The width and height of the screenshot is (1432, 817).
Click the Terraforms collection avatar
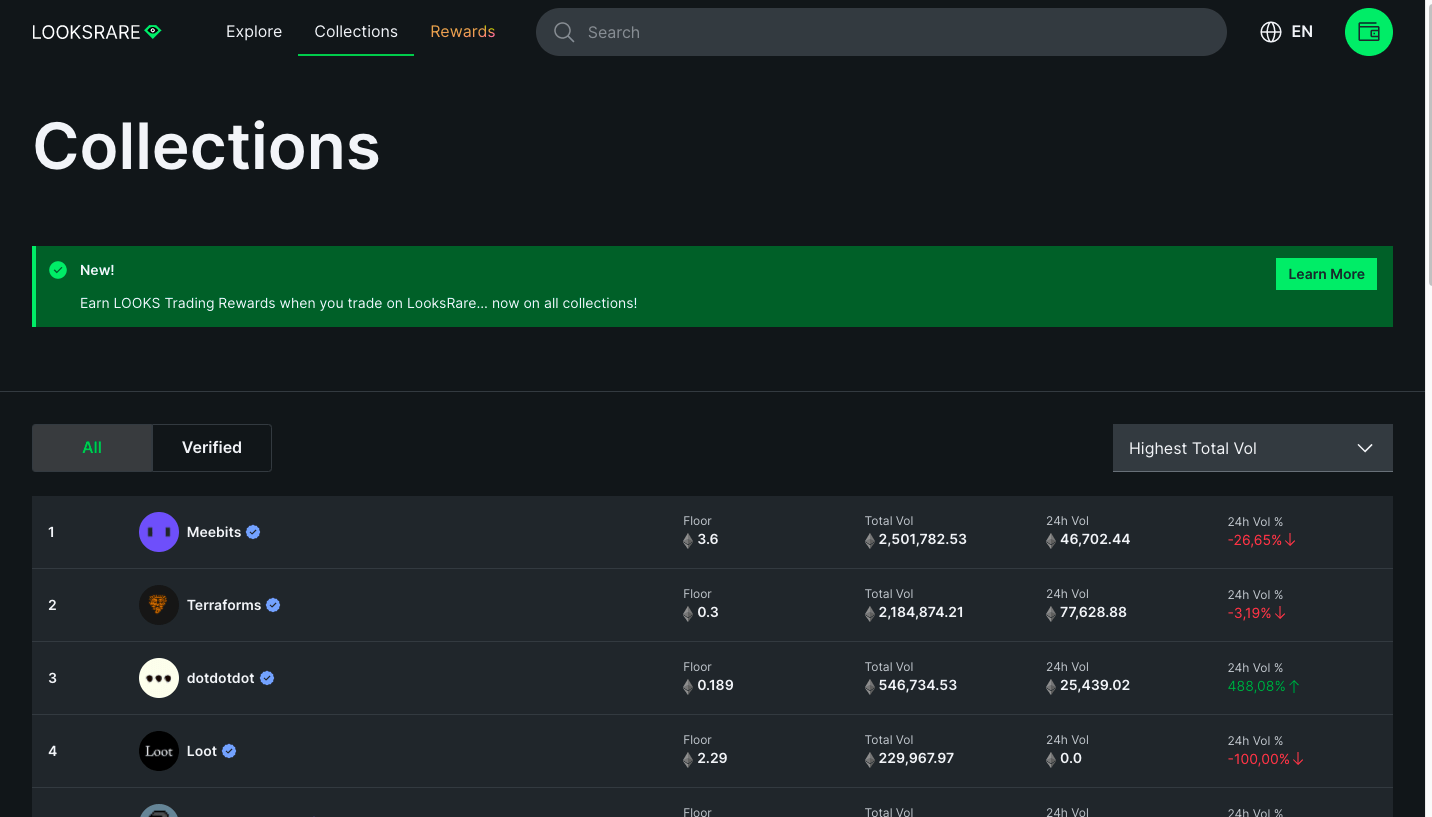[158, 605]
